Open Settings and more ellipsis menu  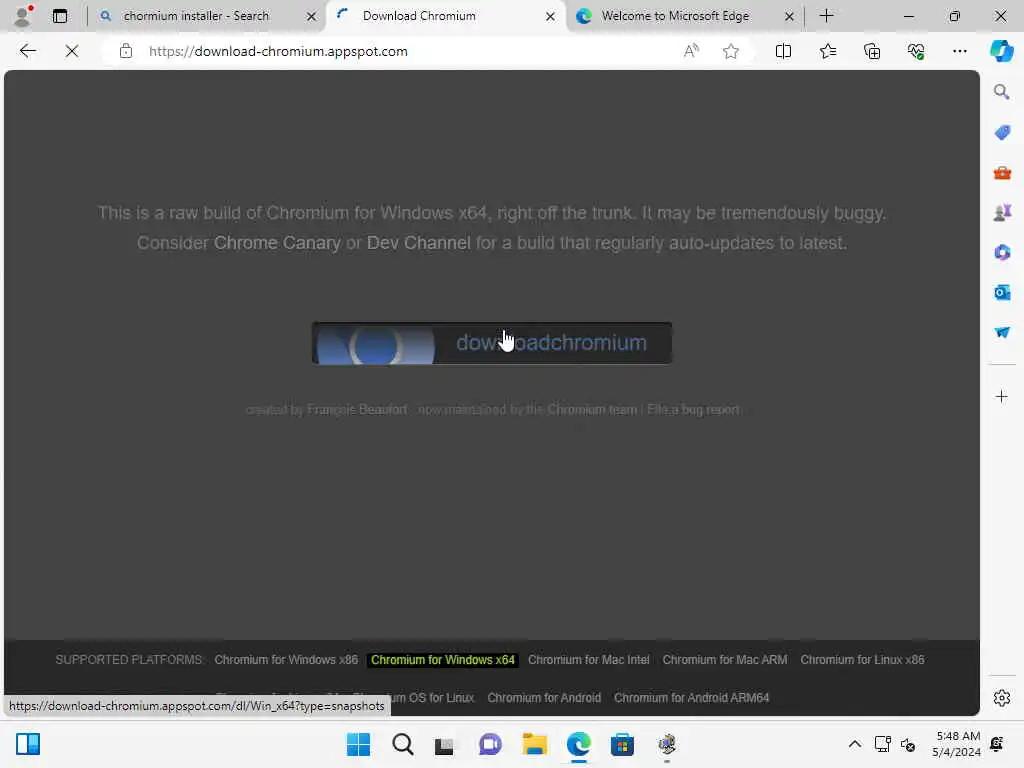[959, 51]
